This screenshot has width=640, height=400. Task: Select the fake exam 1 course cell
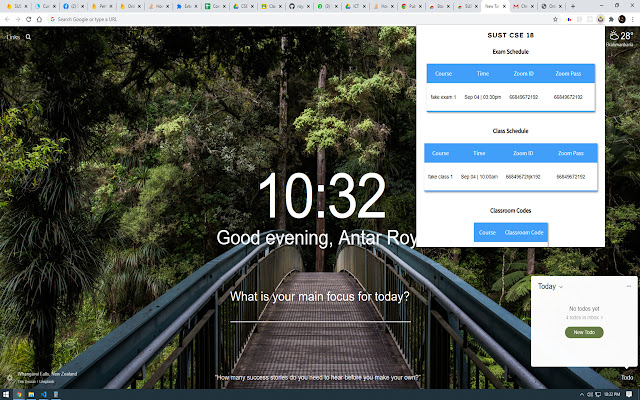(443, 97)
